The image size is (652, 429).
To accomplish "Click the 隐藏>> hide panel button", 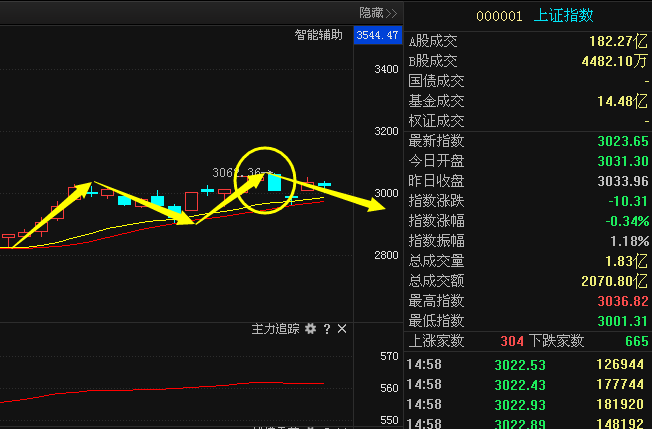I will (x=378, y=12).
